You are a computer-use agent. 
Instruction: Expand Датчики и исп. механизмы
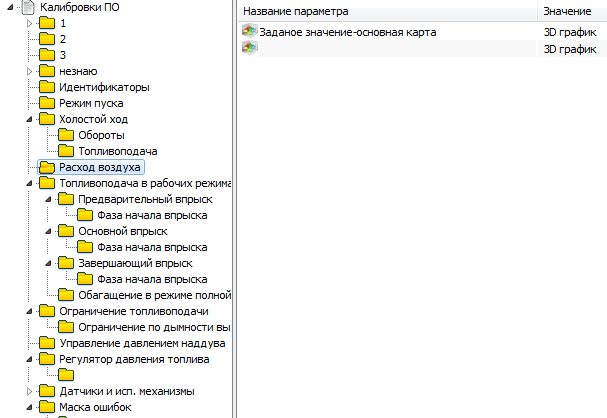(x=29, y=391)
